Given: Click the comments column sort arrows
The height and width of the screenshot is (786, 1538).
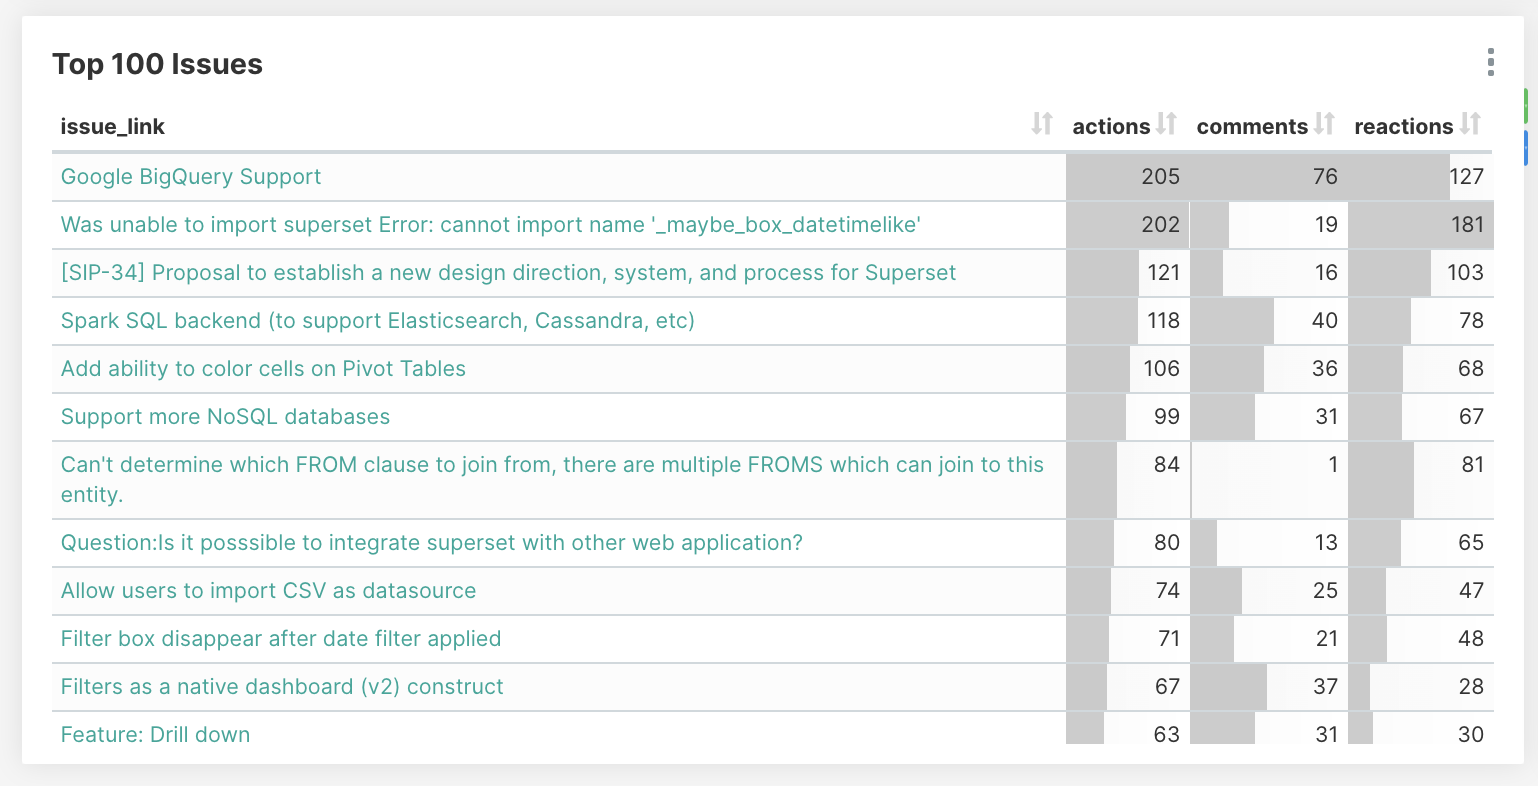Looking at the screenshot, I should point(1325,124).
